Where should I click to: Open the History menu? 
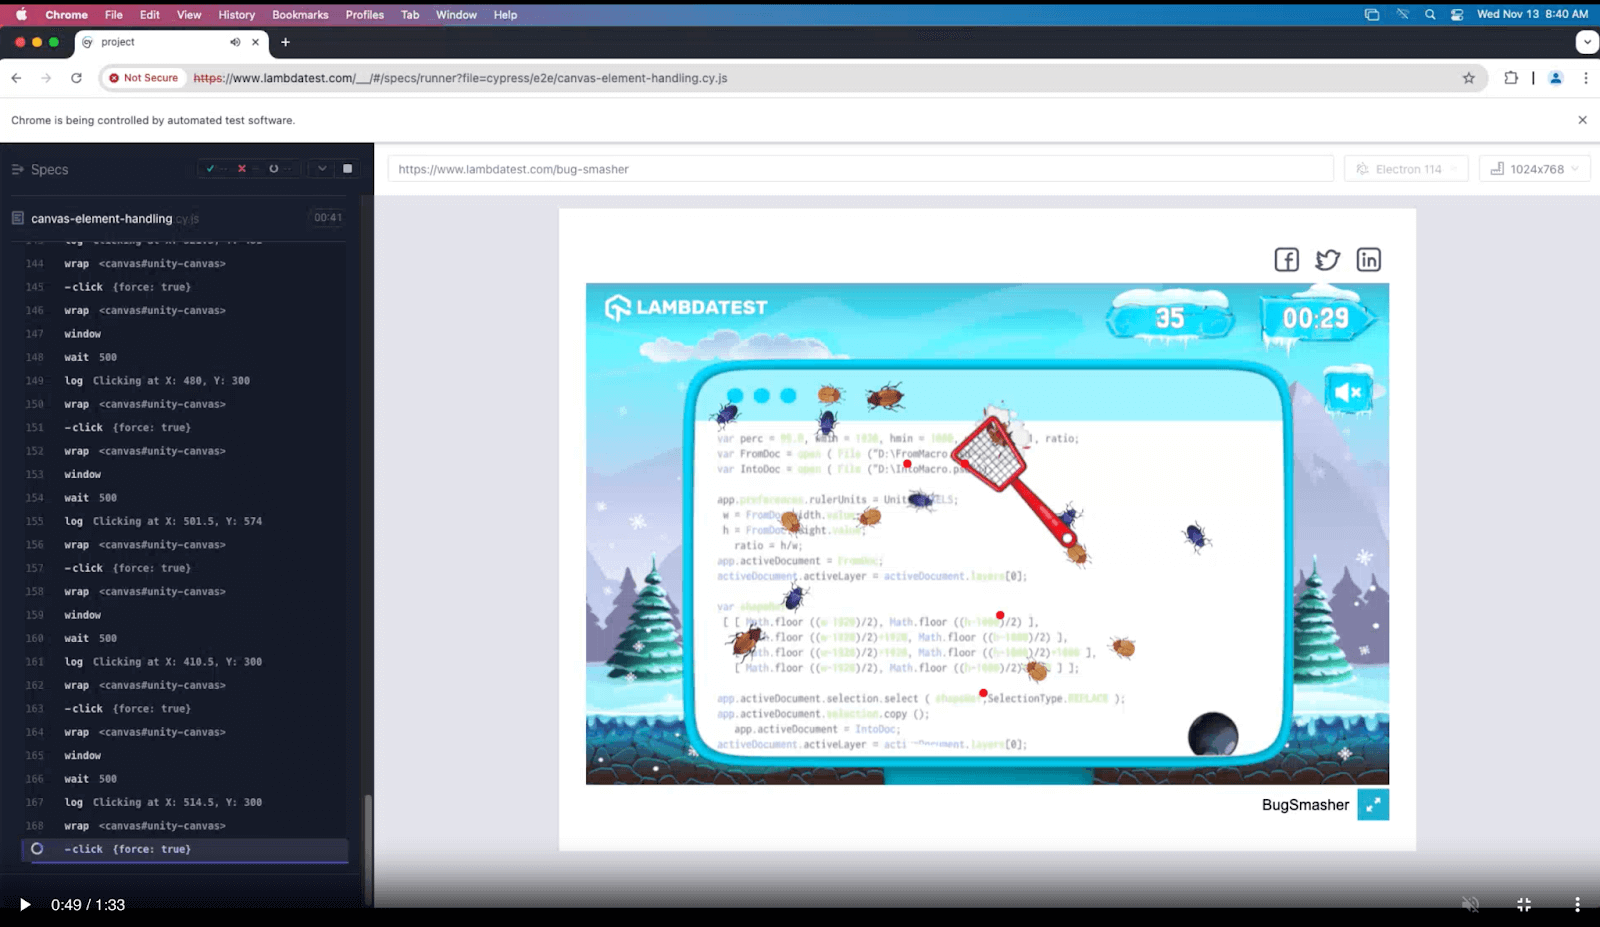coord(237,14)
